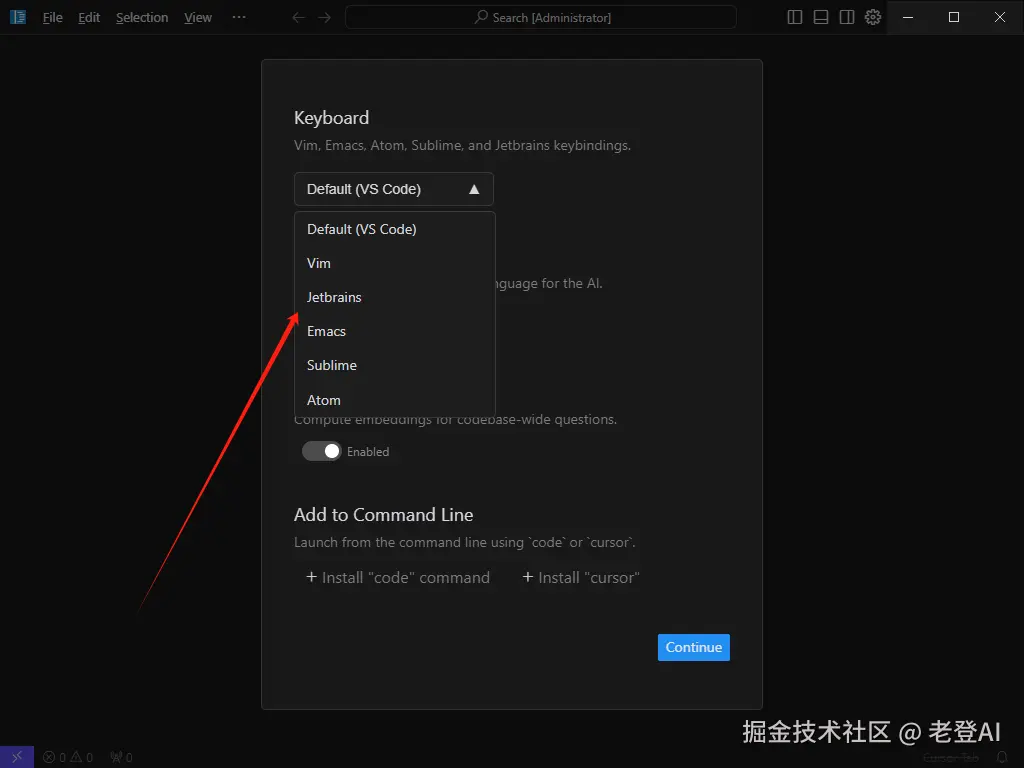Open the Selection menu
The width and height of the screenshot is (1024, 768).
142,18
